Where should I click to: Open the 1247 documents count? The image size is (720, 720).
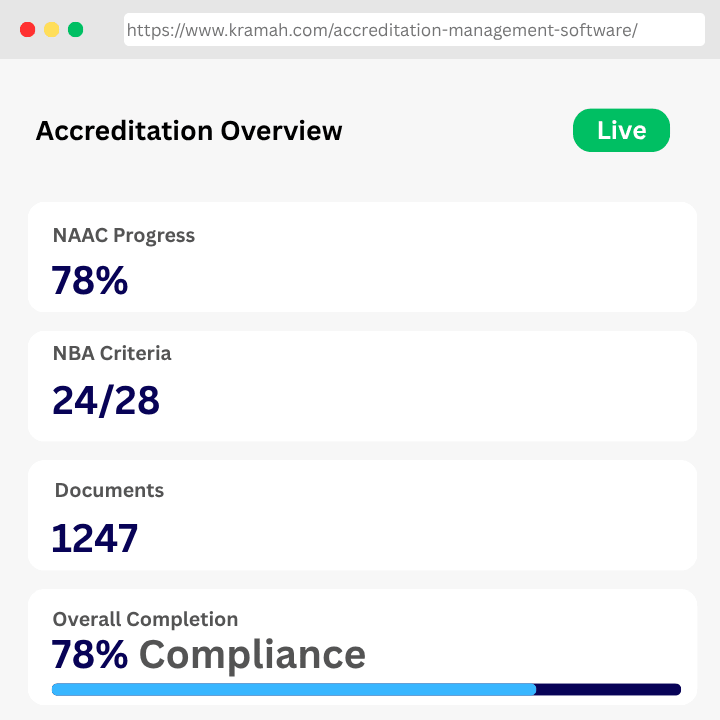point(95,538)
